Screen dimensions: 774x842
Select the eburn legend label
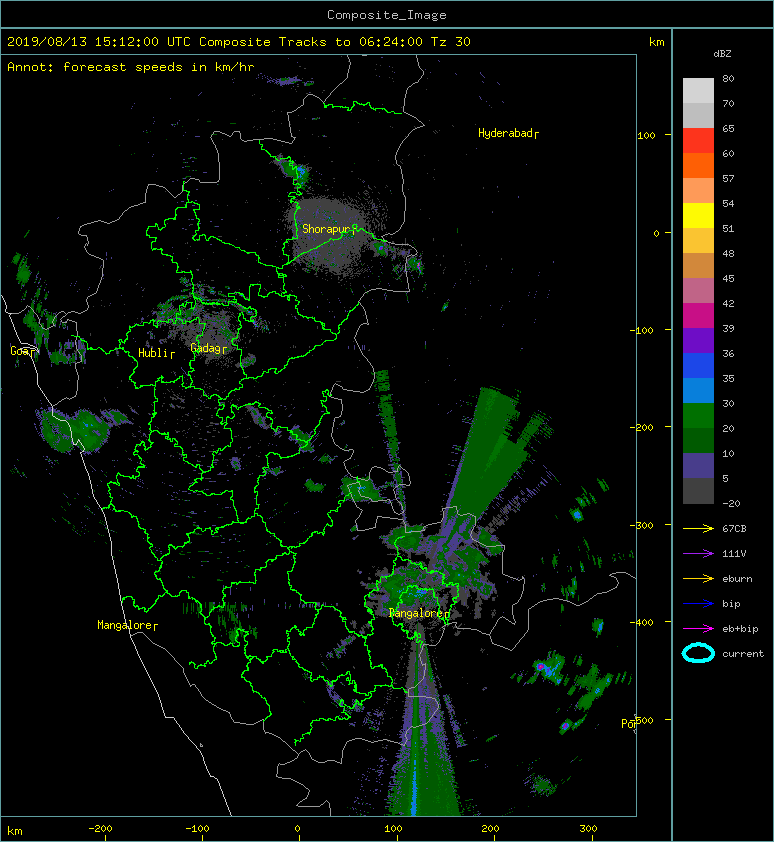[x=737, y=578]
